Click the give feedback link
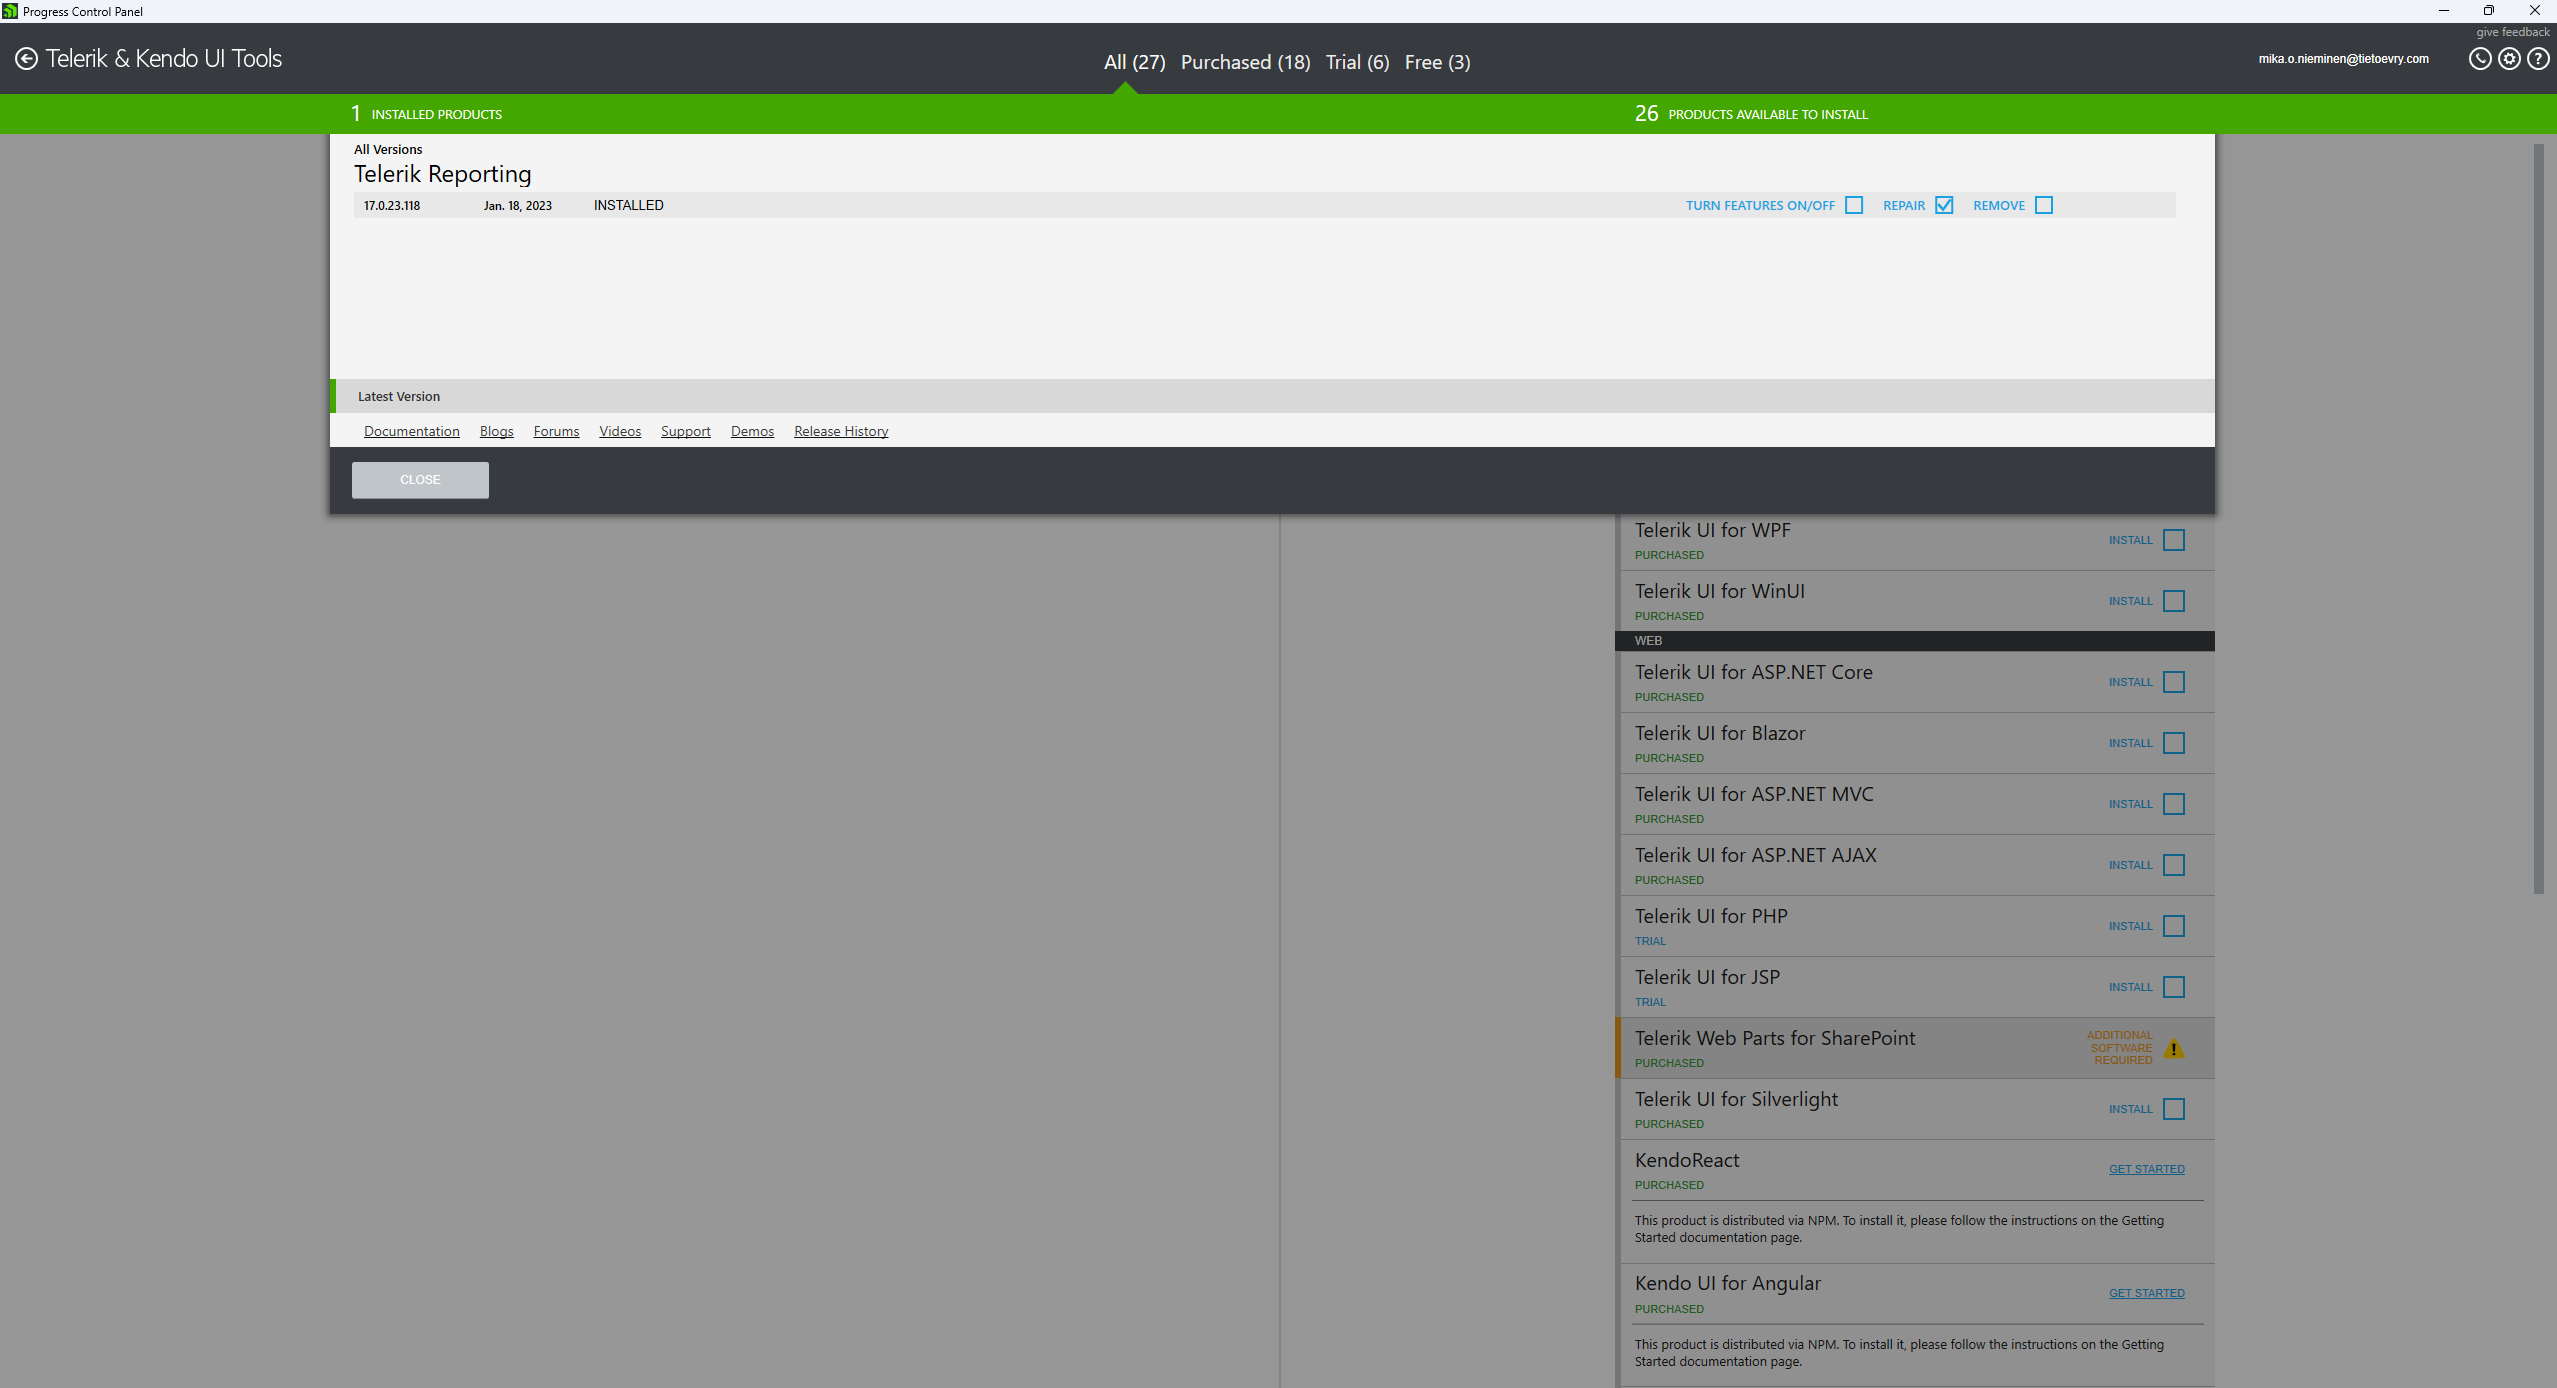The height and width of the screenshot is (1388, 2557). pyautogui.click(x=2512, y=32)
